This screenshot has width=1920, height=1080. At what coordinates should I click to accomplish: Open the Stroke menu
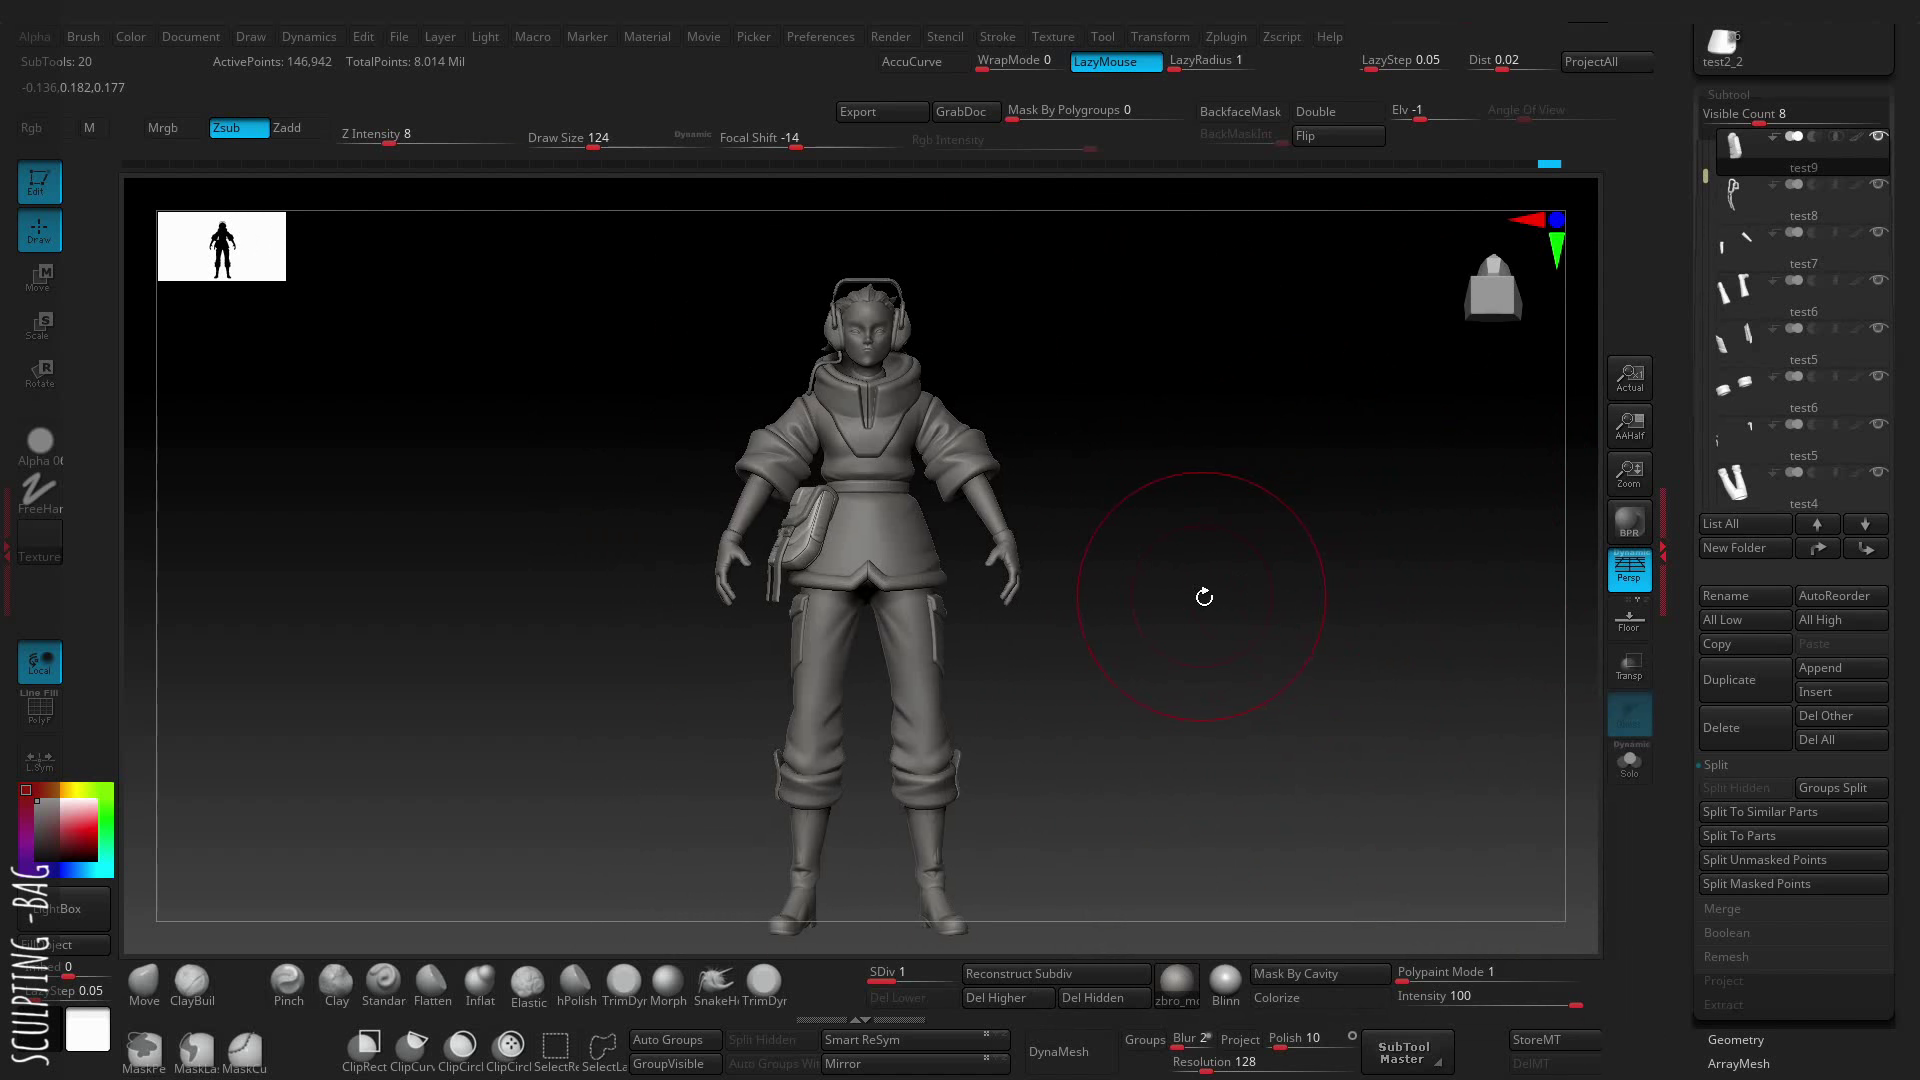click(x=997, y=36)
